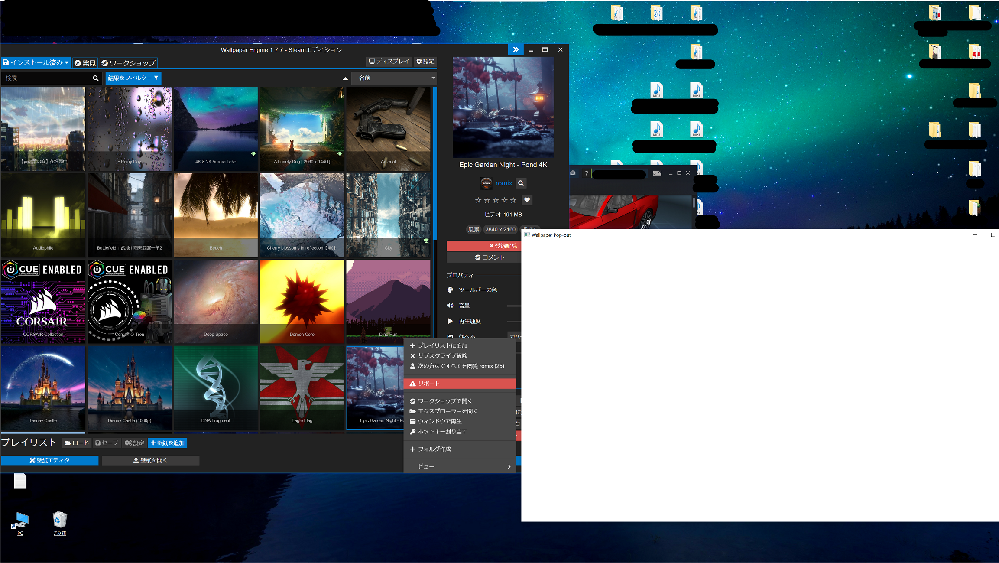The height and width of the screenshot is (563, 999).
Task: Choose the open in Explorer menu entry
Action: 460,411
